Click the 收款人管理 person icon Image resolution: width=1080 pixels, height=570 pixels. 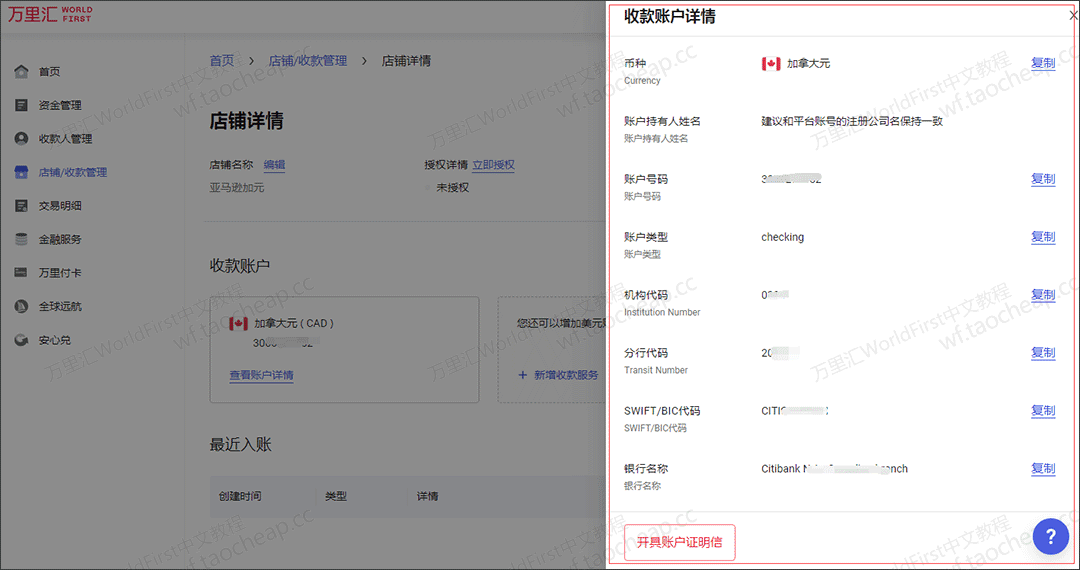21,138
